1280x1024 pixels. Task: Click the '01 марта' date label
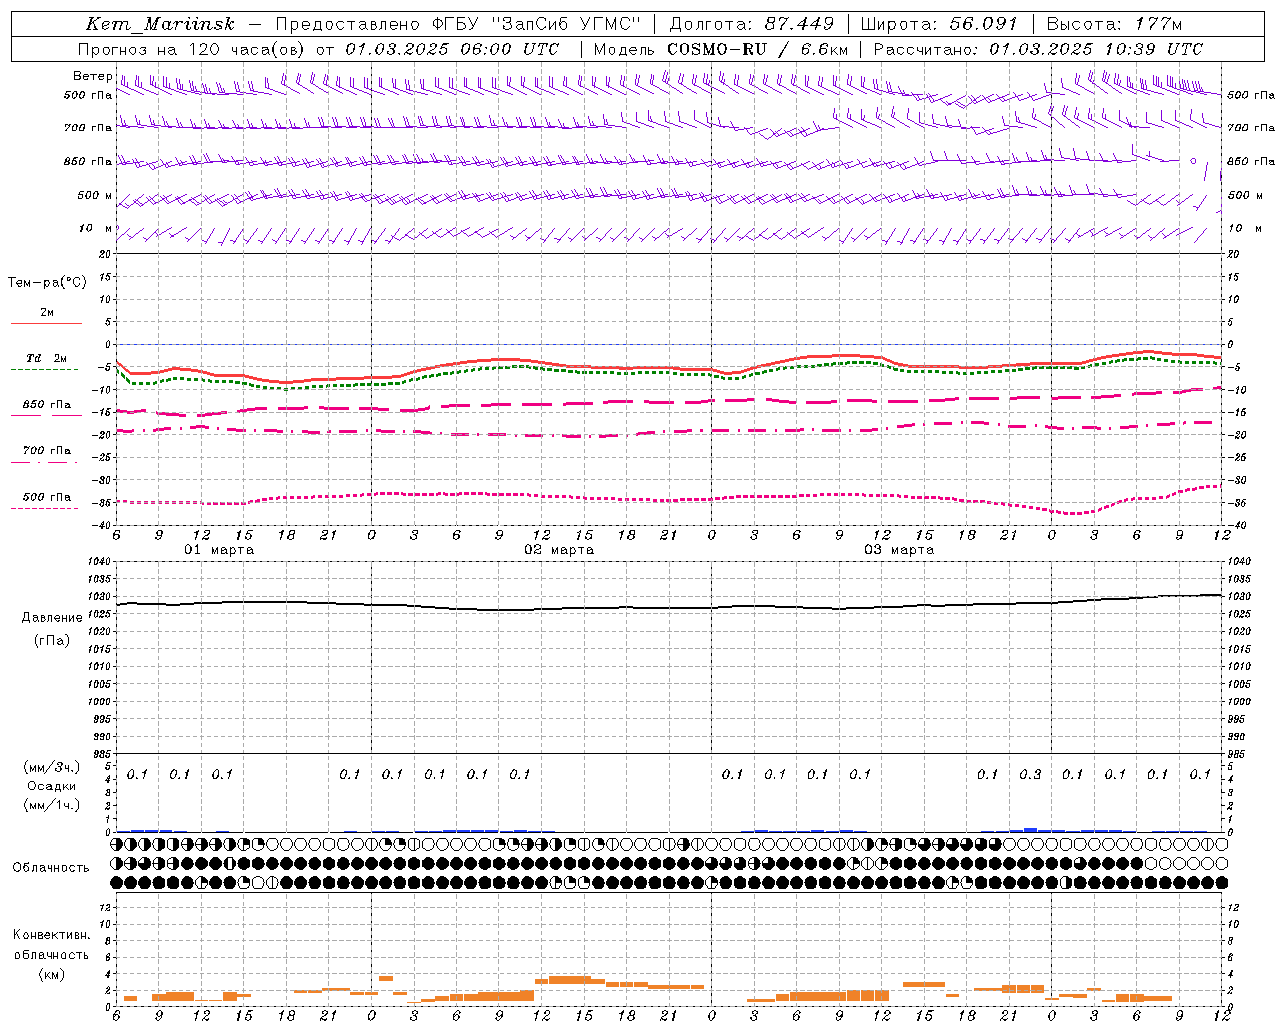point(219,550)
